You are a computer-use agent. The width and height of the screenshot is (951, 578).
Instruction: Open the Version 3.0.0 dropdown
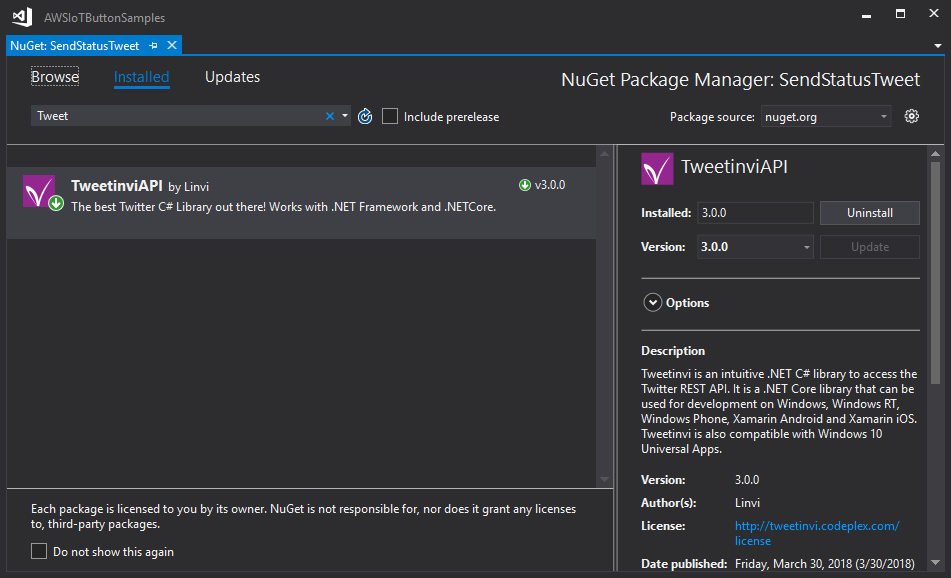(756, 247)
